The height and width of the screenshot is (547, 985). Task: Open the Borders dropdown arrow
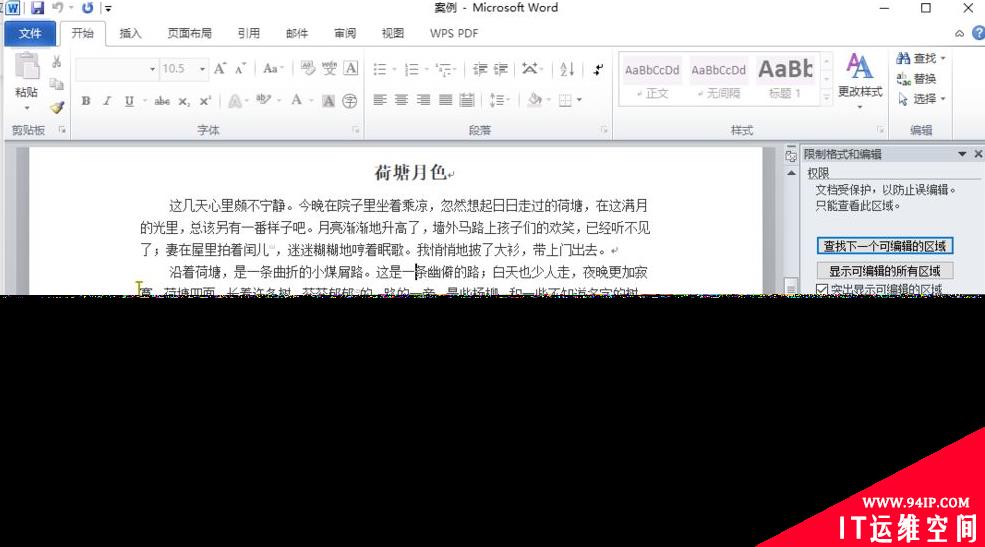coord(579,100)
